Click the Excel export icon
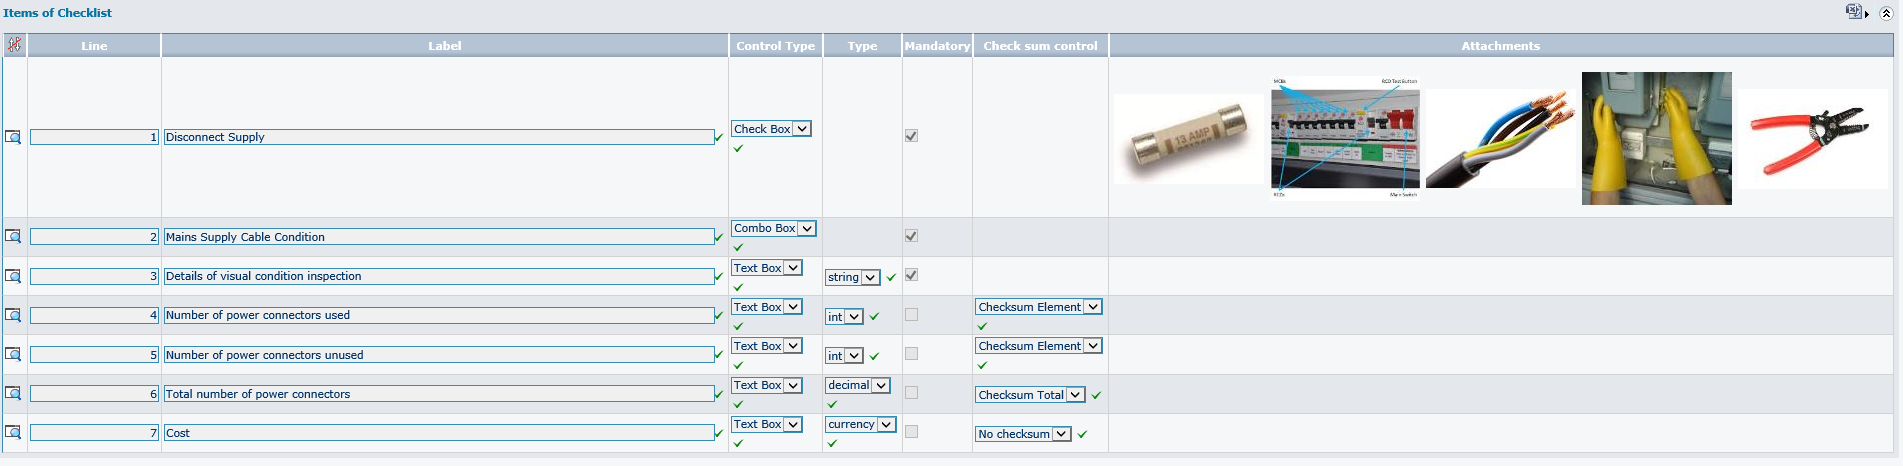This screenshot has width=1903, height=466. pyautogui.click(x=1853, y=11)
